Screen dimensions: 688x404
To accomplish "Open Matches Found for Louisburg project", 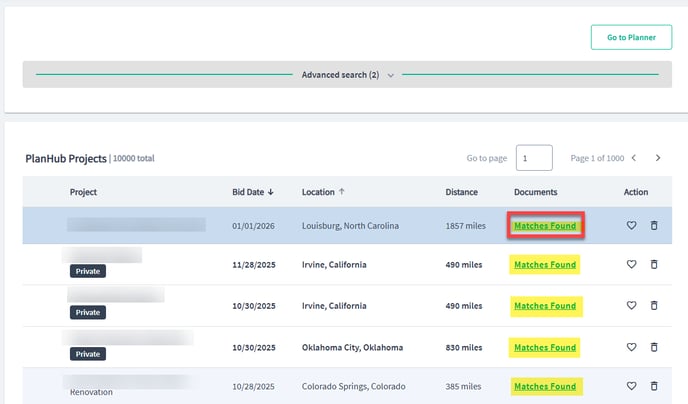I will [x=545, y=225].
